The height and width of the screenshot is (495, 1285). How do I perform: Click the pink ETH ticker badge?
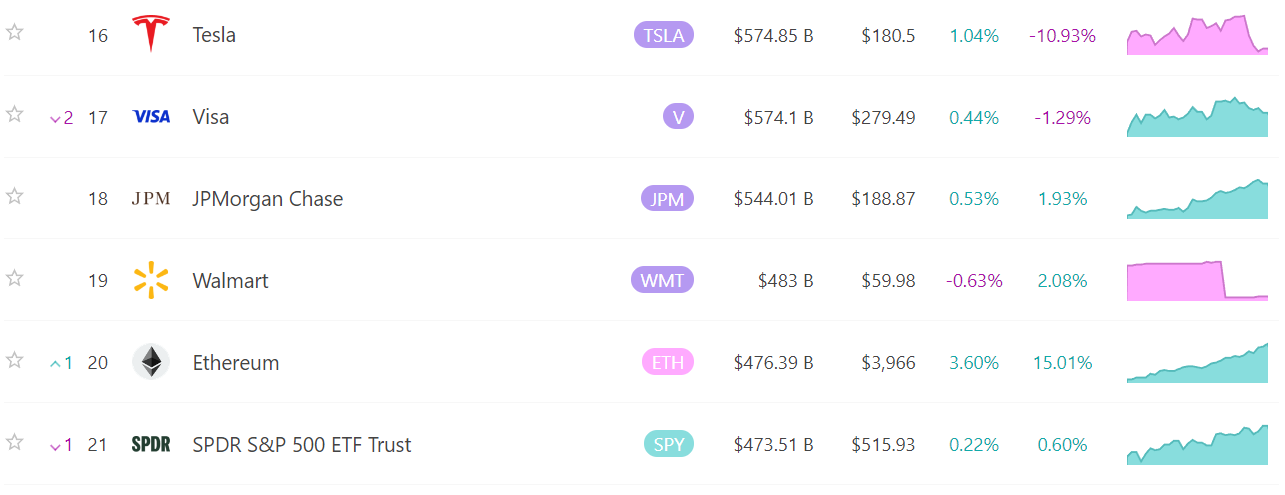(x=668, y=362)
